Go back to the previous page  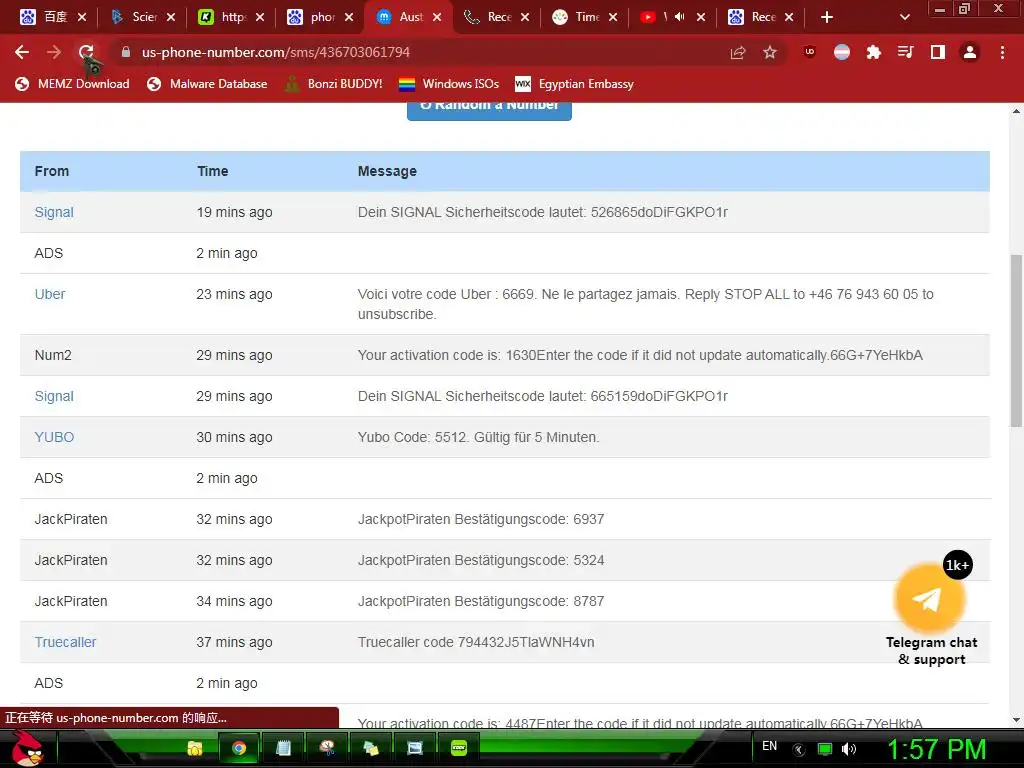pyautogui.click(x=22, y=52)
